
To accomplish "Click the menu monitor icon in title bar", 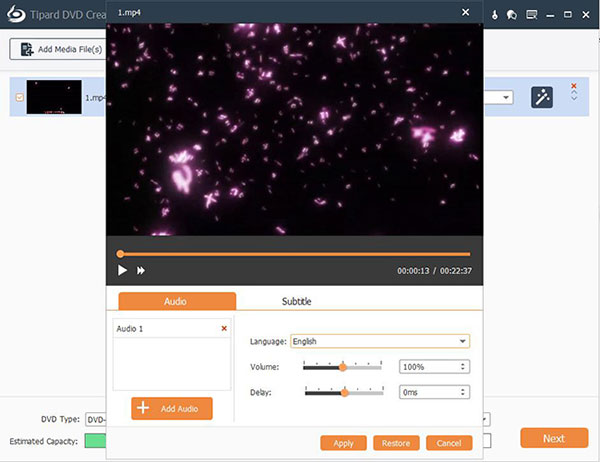I will point(533,13).
